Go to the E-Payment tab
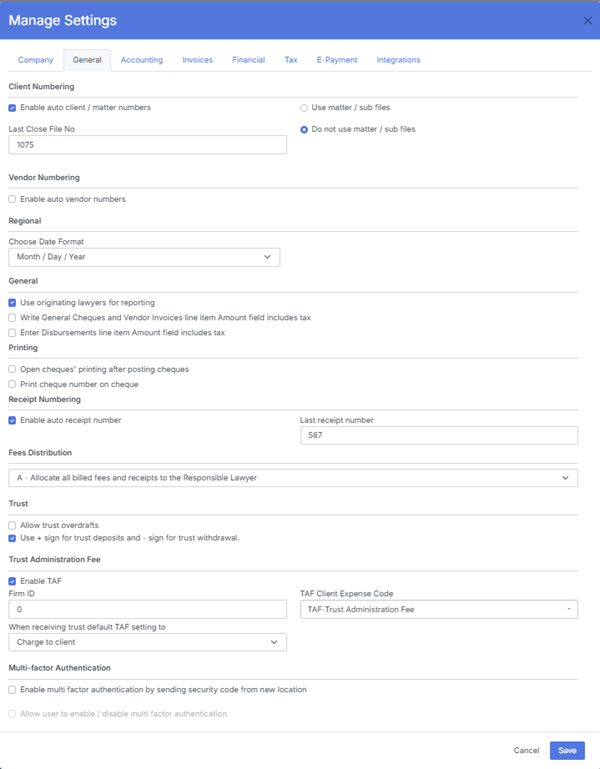The height and width of the screenshot is (769, 600). click(x=337, y=60)
